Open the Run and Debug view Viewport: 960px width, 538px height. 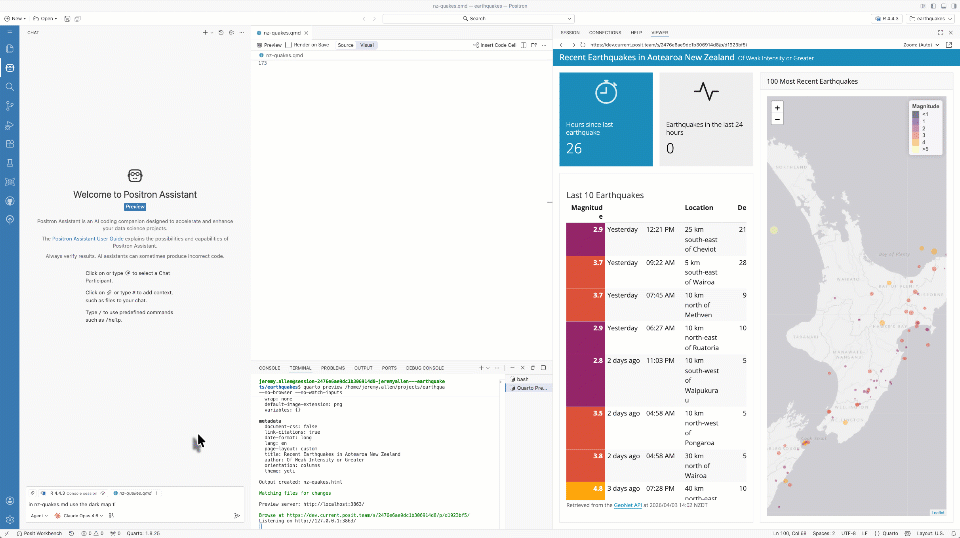point(10,124)
